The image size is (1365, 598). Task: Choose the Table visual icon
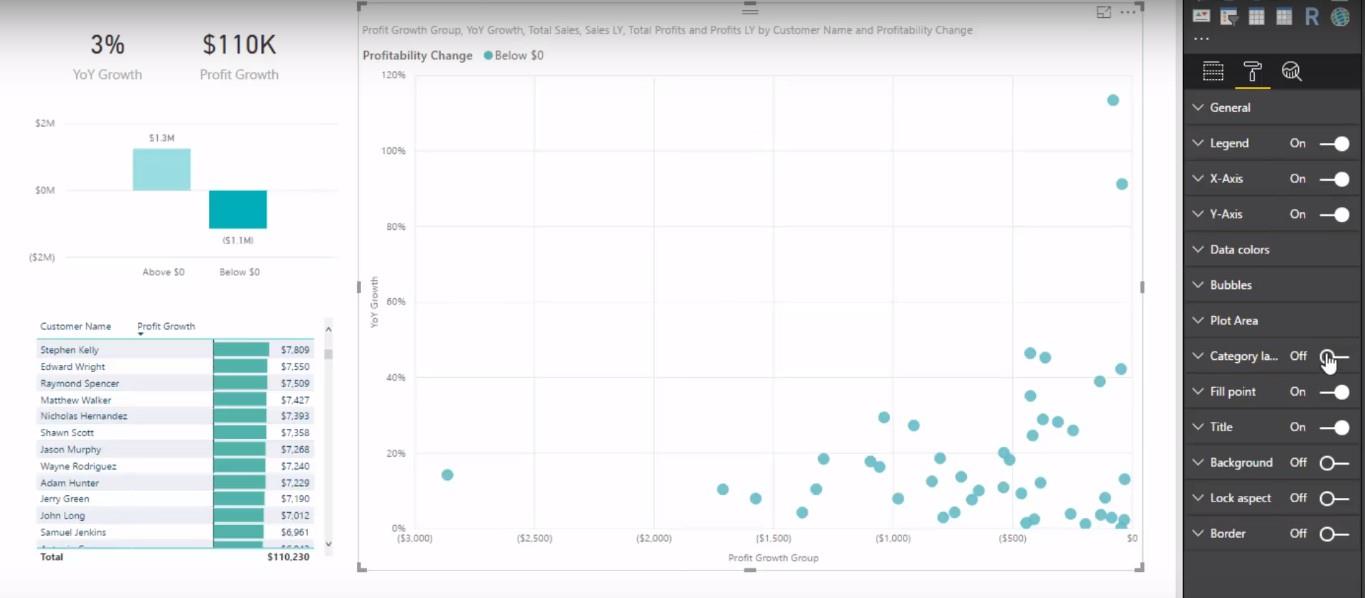tap(1256, 16)
